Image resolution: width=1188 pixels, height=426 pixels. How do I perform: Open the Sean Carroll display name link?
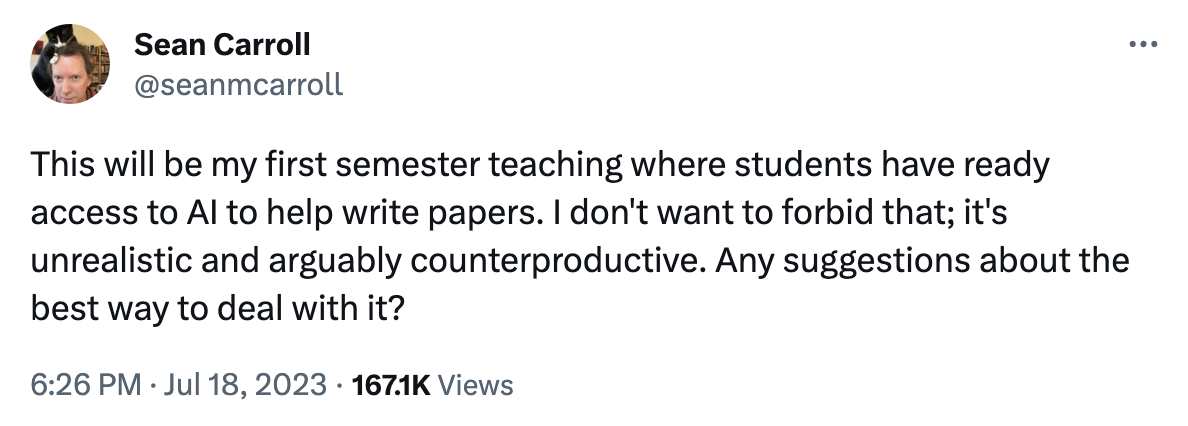coord(221,44)
